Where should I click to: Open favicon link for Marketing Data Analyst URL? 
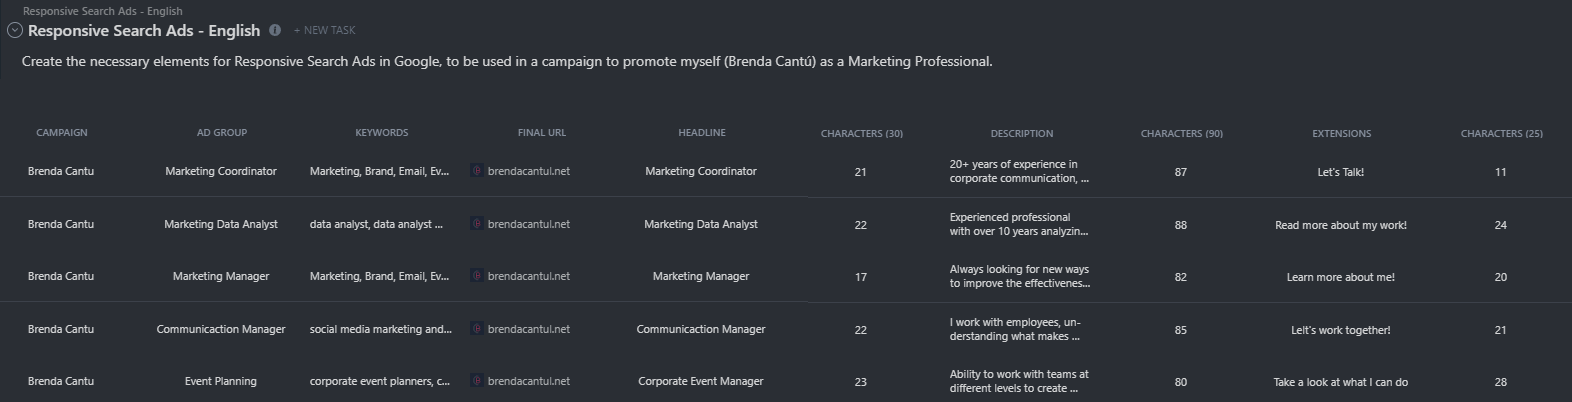(x=477, y=224)
